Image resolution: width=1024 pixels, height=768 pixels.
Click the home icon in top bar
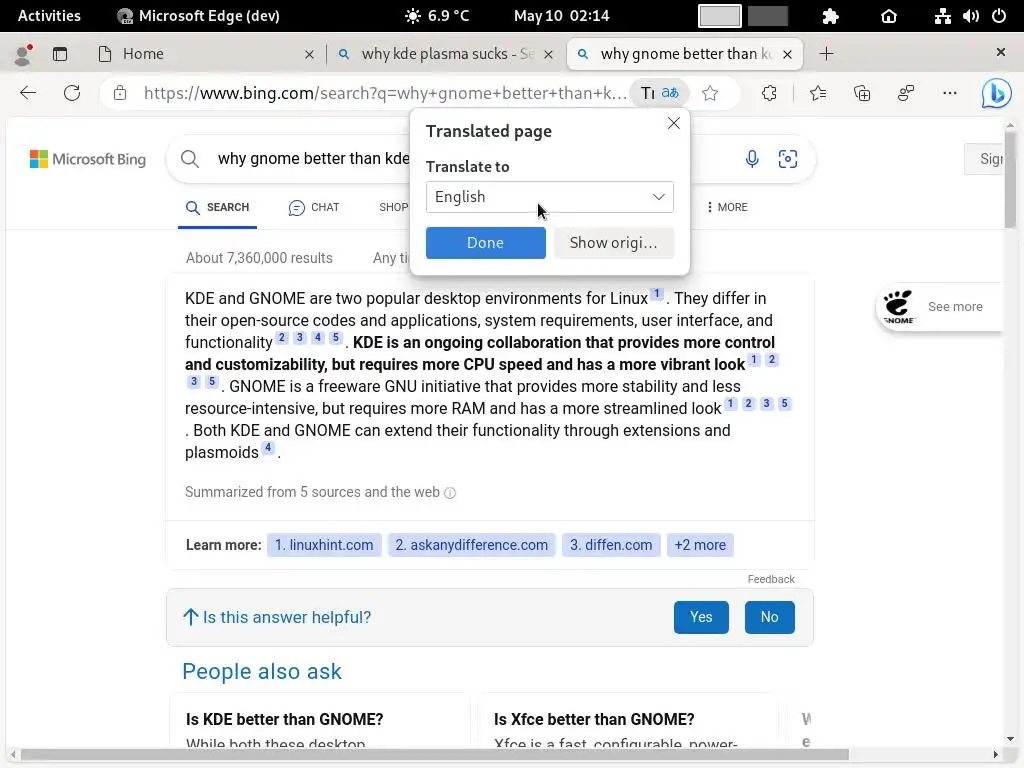click(889, 16)
